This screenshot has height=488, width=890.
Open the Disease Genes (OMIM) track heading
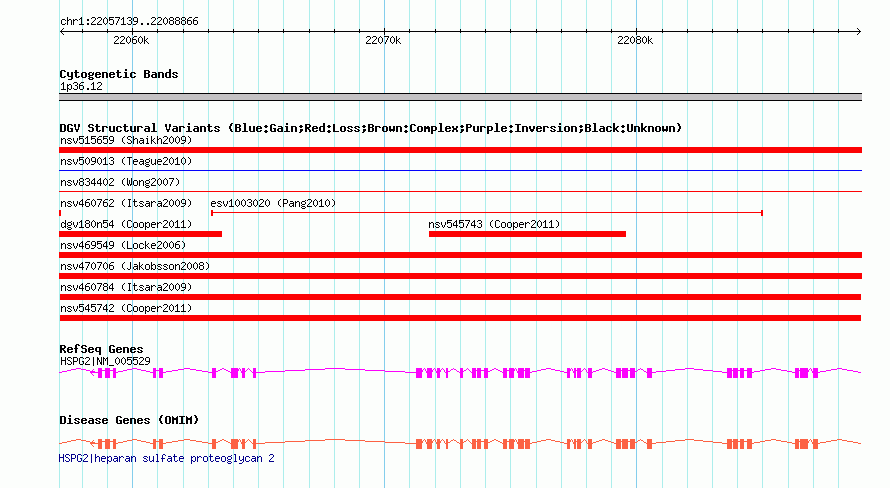click(129, 420)
